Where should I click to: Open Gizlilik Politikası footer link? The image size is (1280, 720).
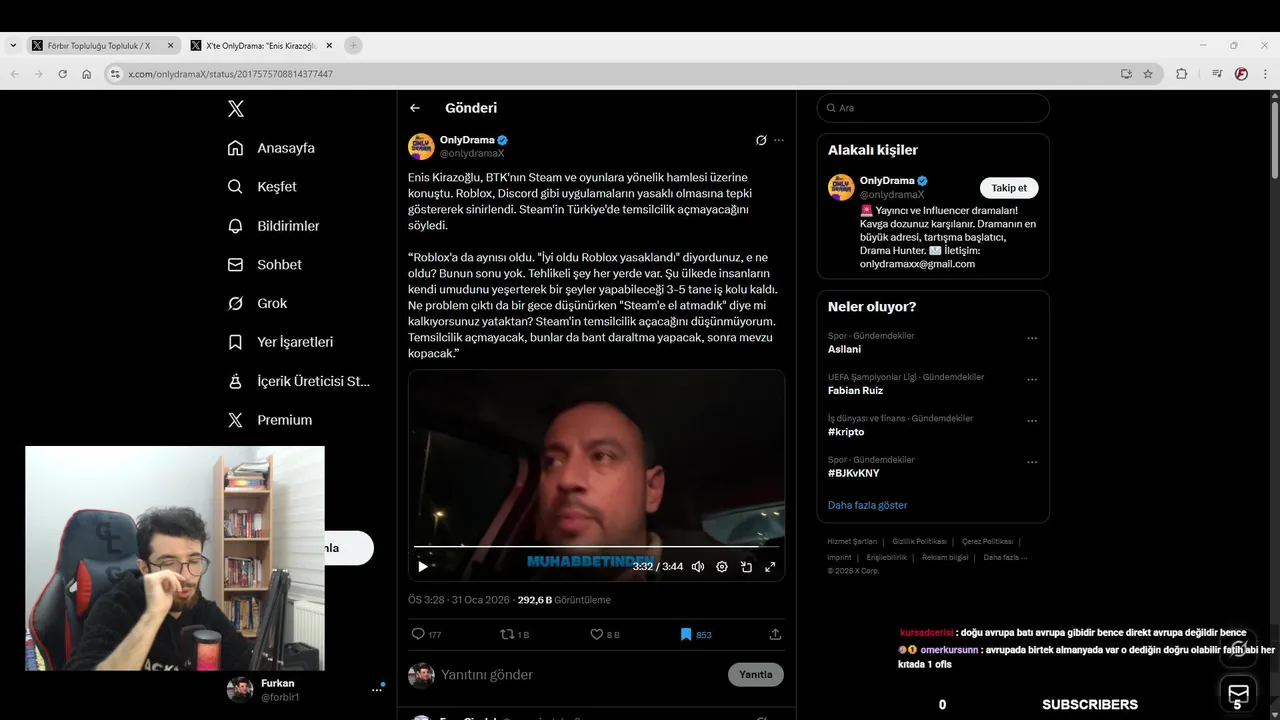pyautogui.click(x=919, y=541)
